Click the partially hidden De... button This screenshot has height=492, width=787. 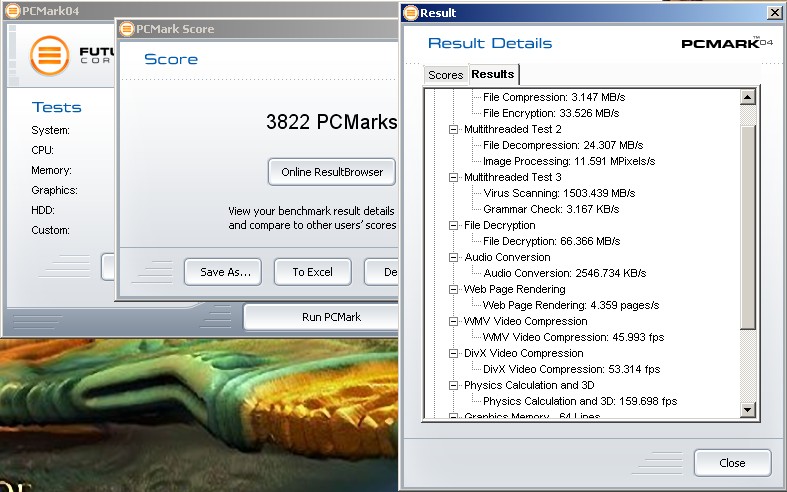381,272
